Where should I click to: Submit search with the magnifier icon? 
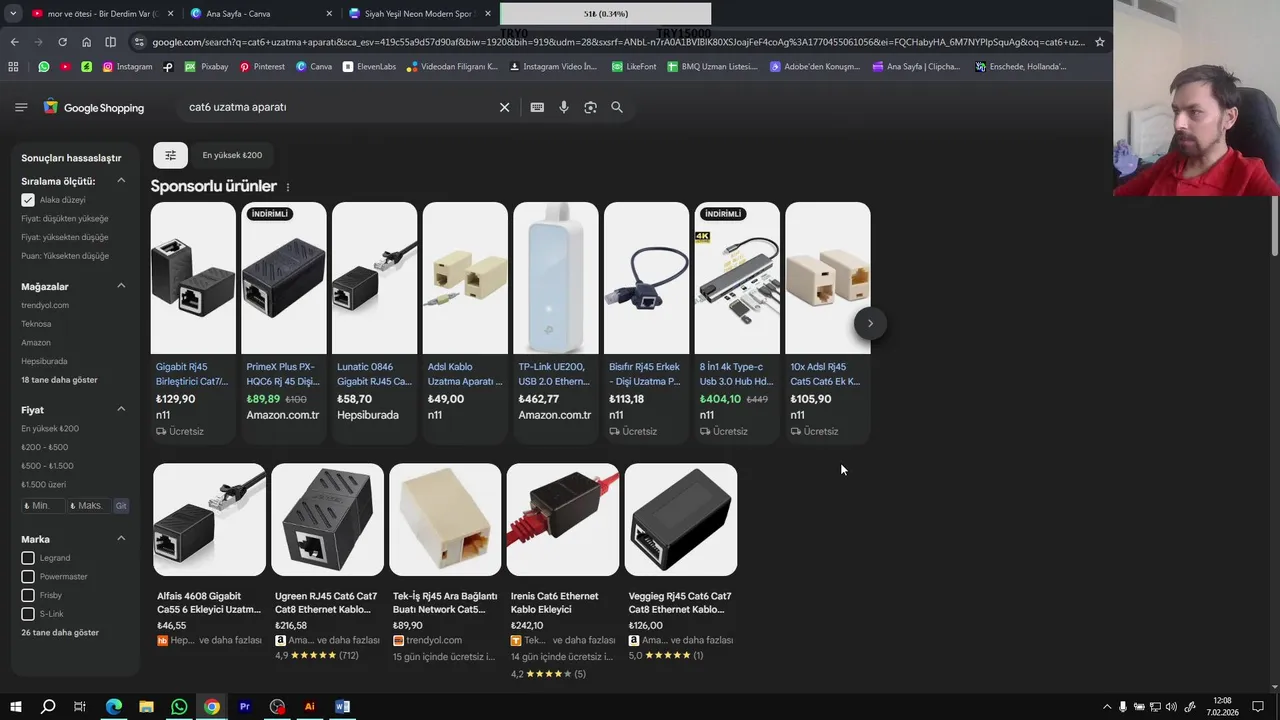coord(617,107)
